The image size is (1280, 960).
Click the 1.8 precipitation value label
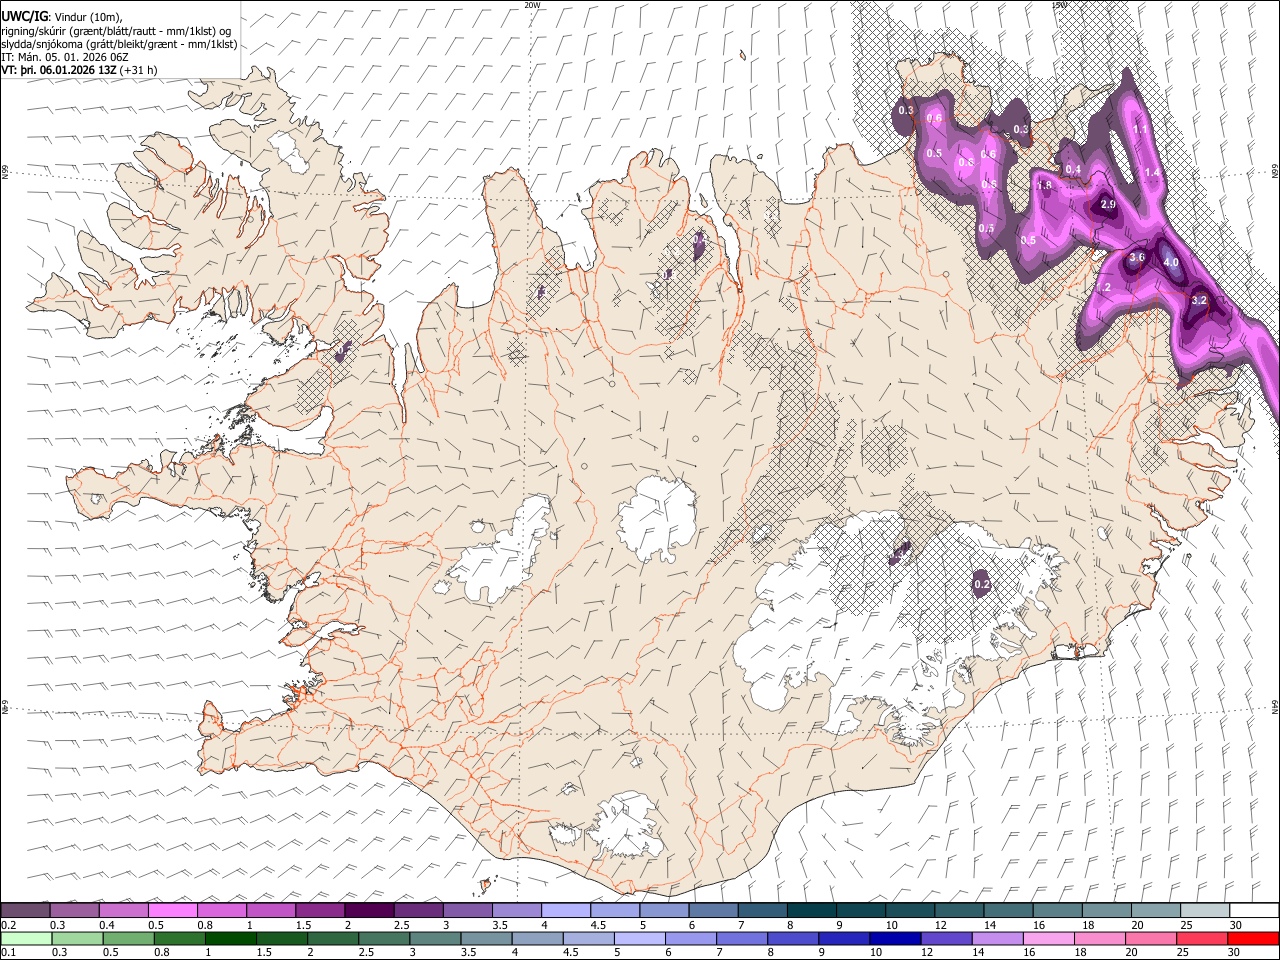coord(1045,185)
